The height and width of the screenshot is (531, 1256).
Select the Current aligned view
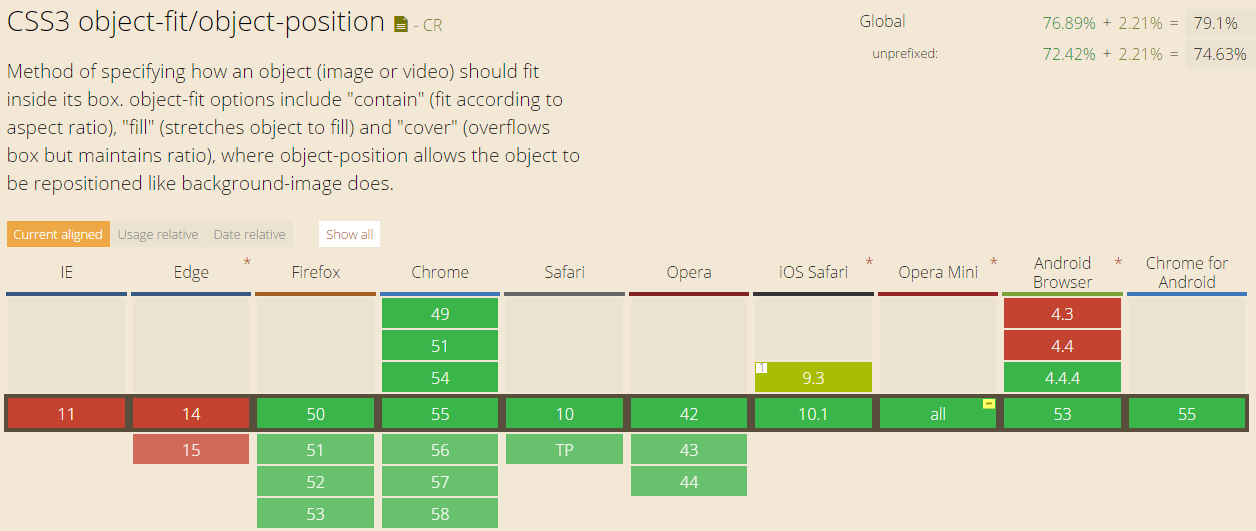(58, 234)
